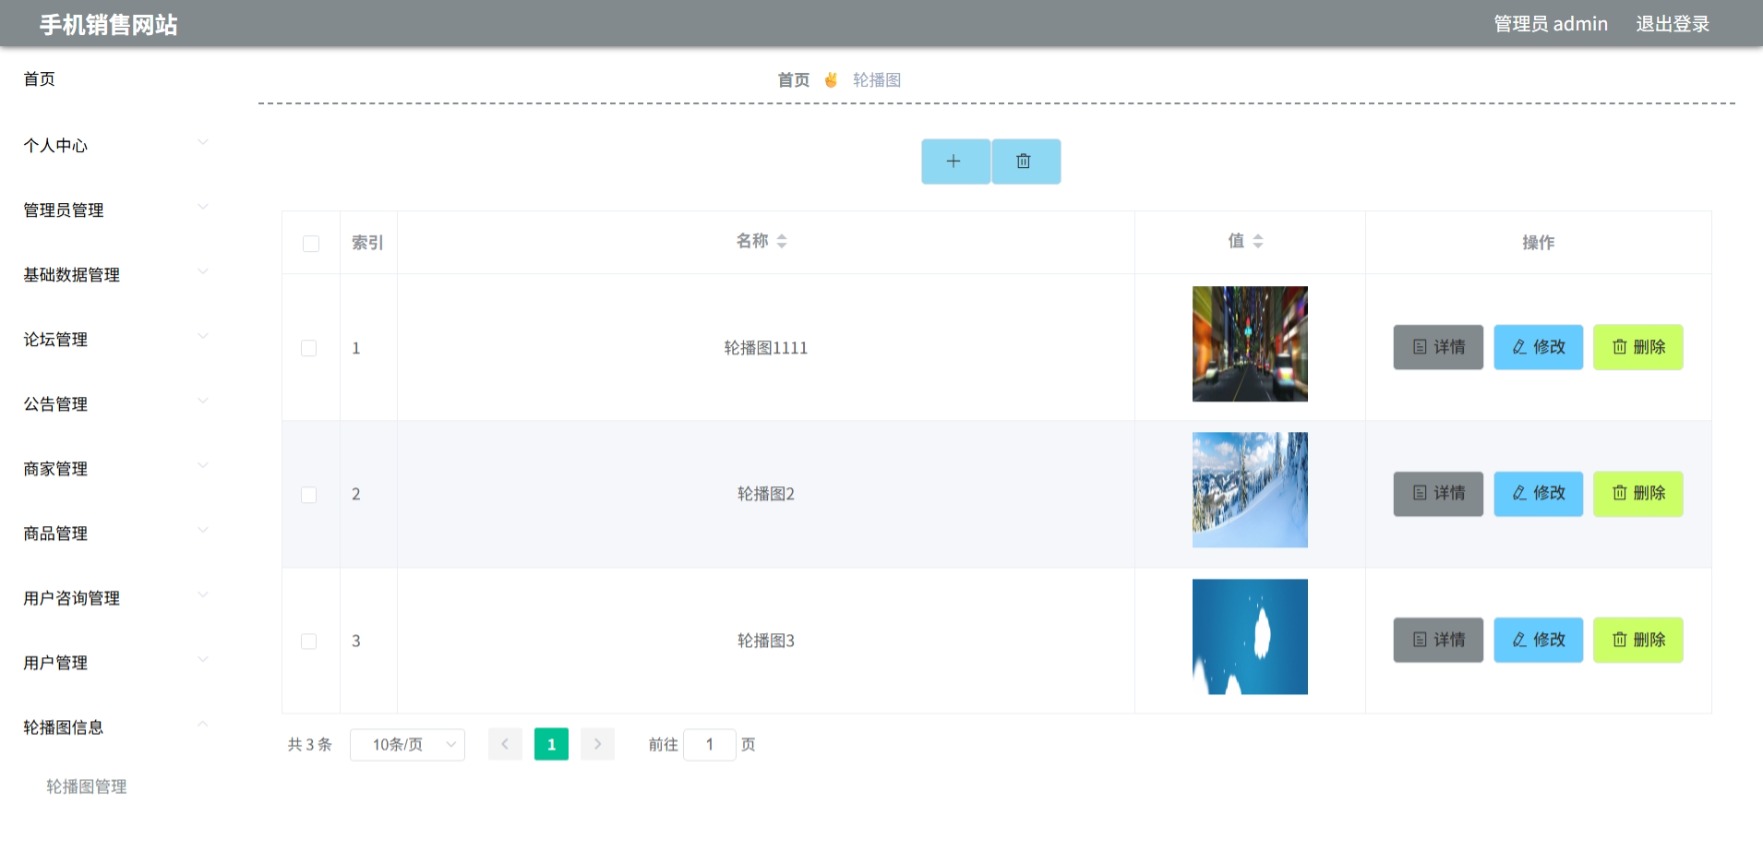This screenshot has height=844, width=1763.
Task: Sort table by 名称 column arrows
Action: (x=782, y=241)
